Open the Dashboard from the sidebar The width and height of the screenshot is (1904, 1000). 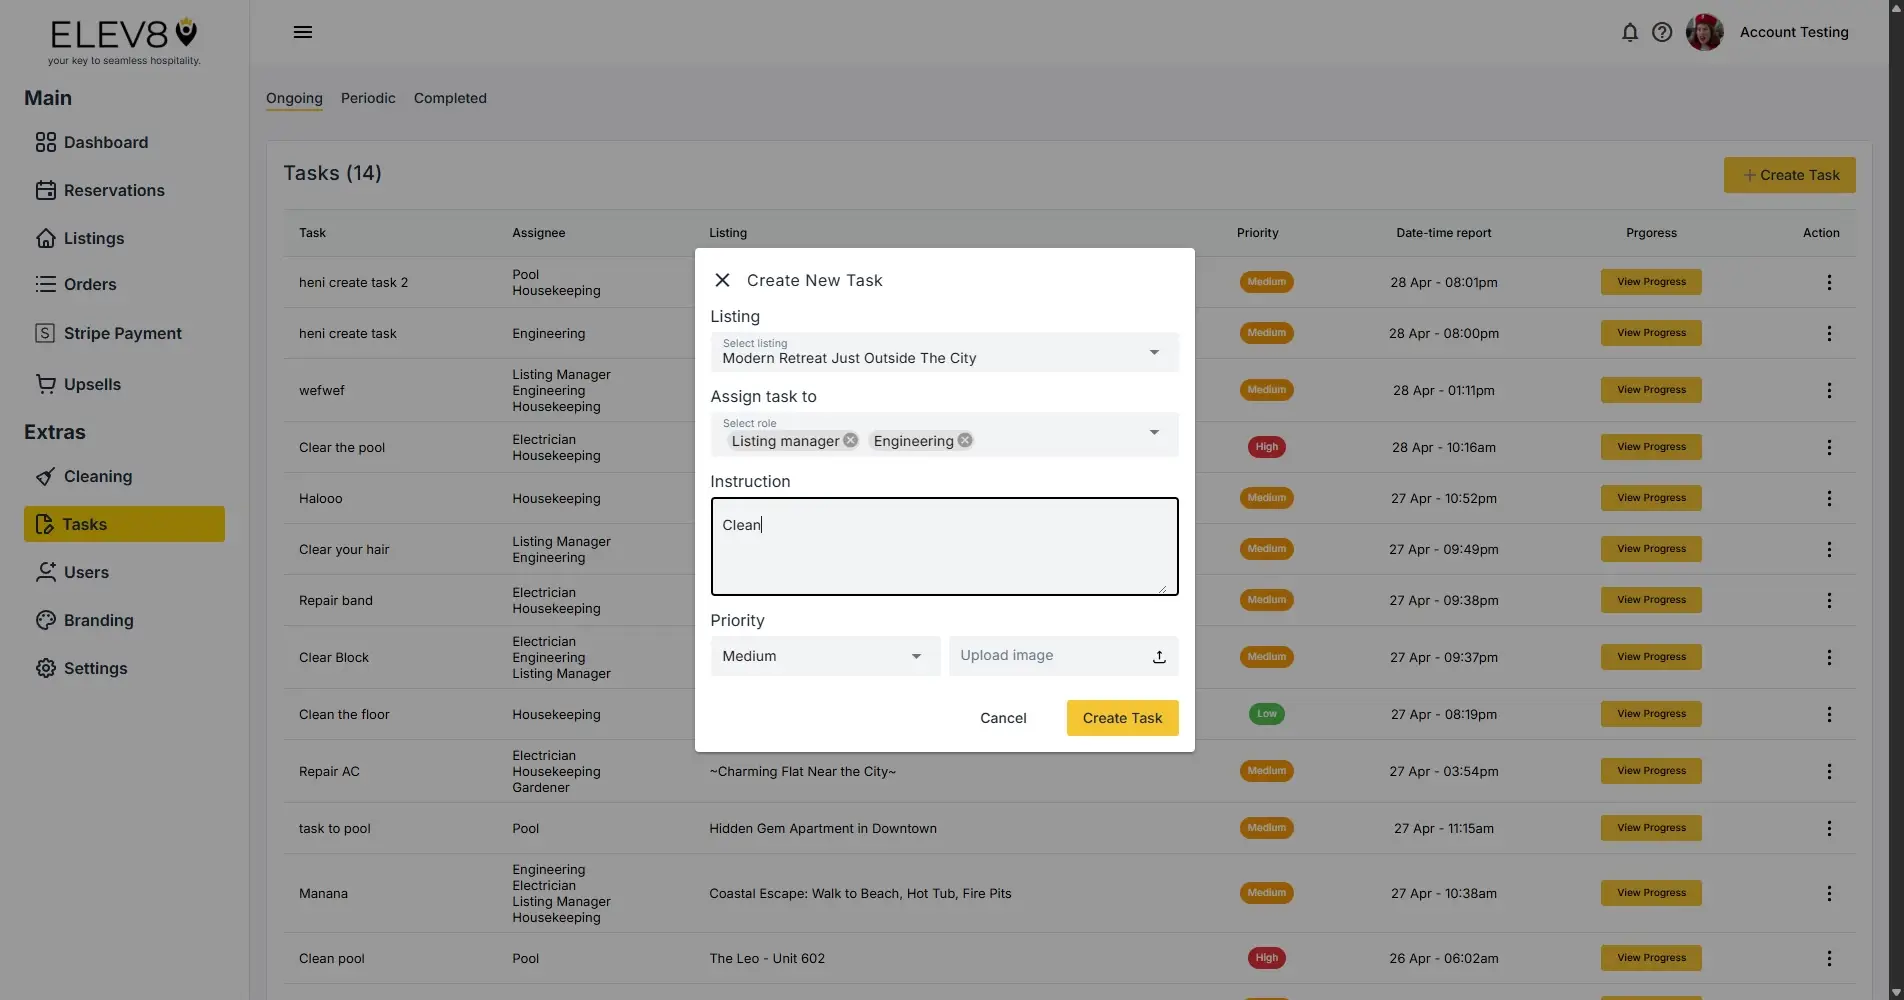(x=106, y=142)
